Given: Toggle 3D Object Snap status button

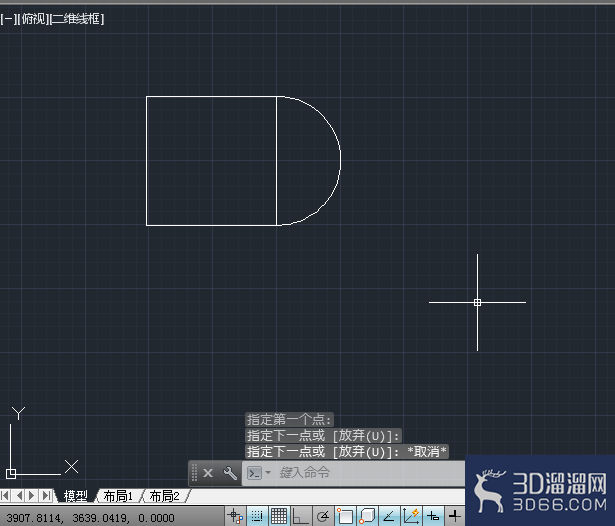Looking at the screenshot, I should tap(367, 516).
